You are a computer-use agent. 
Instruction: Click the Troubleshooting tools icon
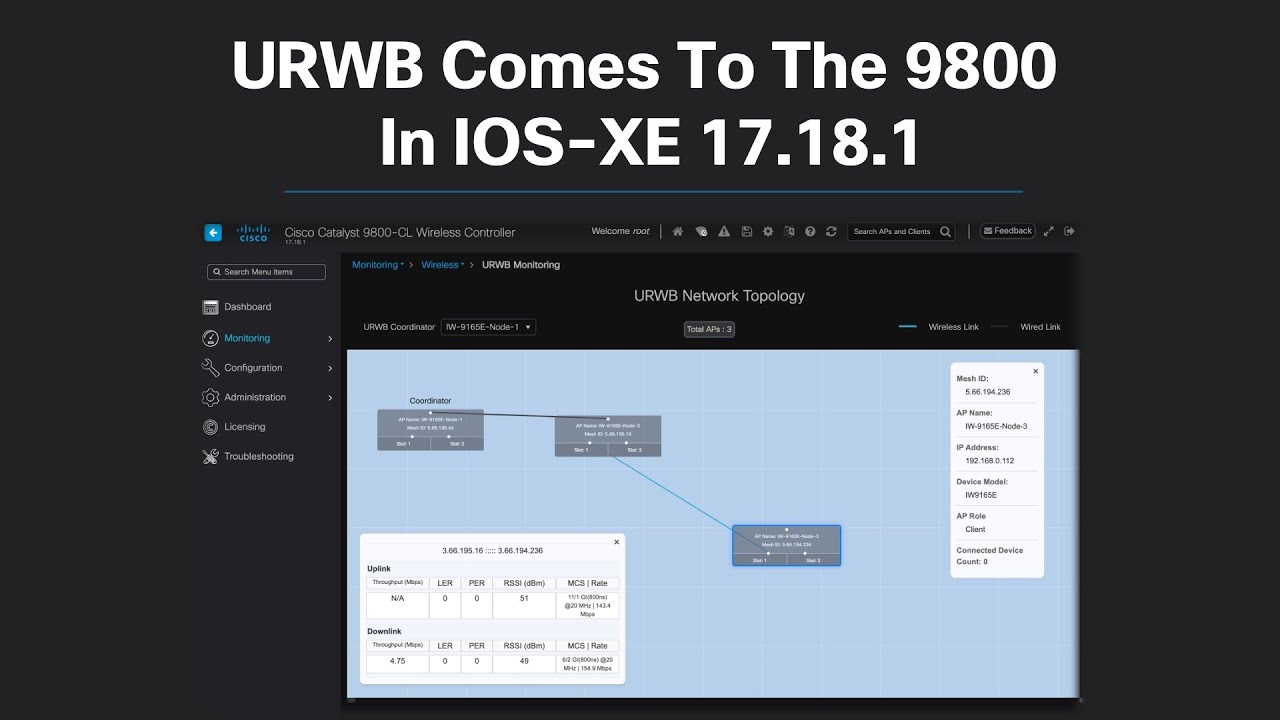pos(210,456)
